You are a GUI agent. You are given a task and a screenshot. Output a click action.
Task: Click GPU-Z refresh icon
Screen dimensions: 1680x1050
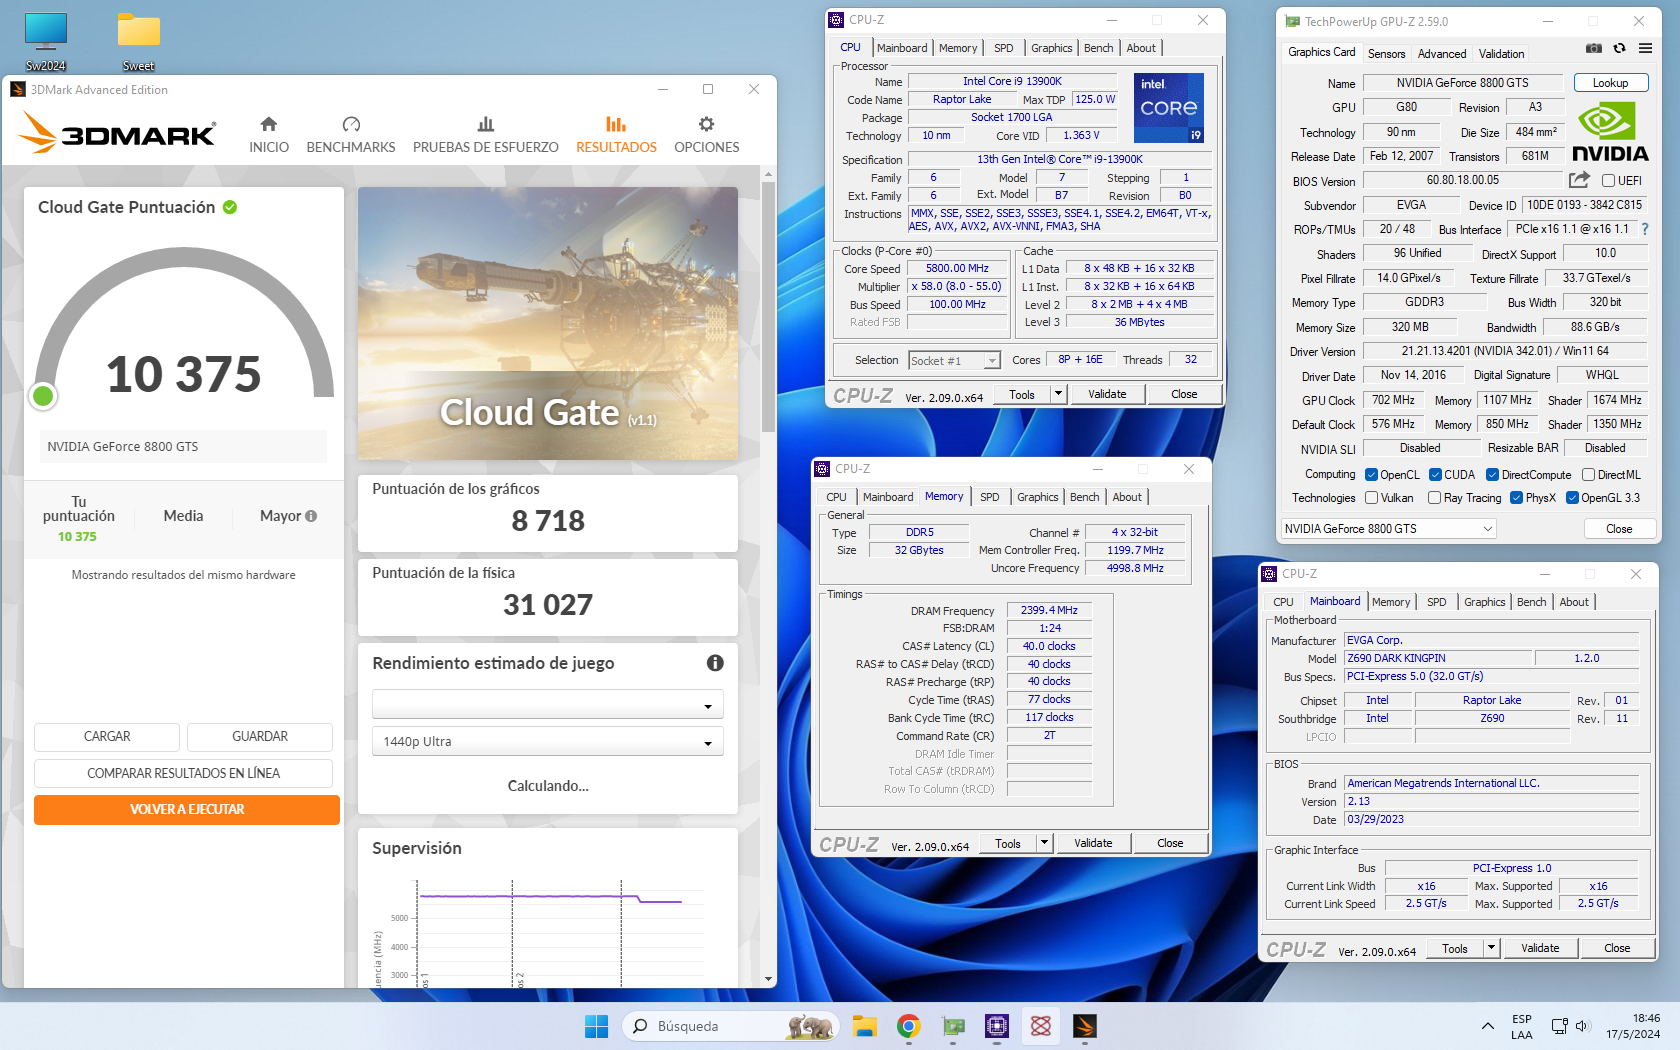click(x=1619, y=48)
